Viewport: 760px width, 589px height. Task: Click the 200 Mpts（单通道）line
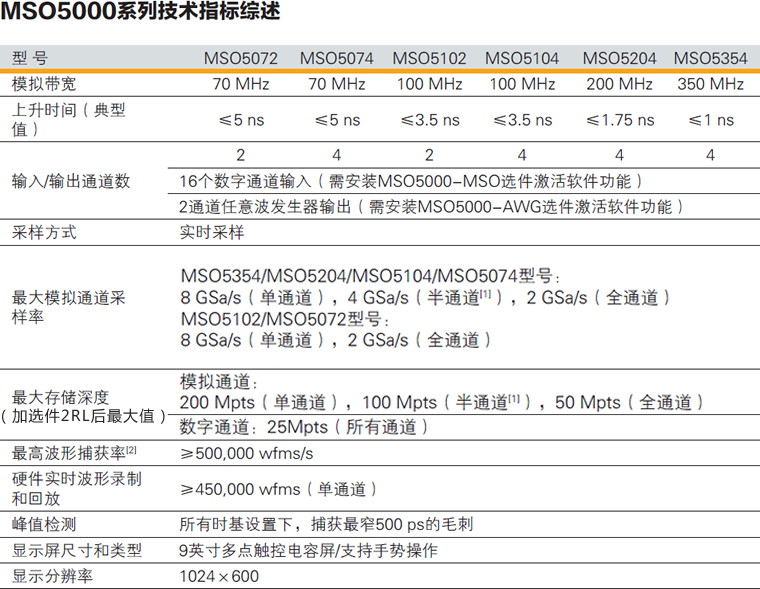click(442, 402)
